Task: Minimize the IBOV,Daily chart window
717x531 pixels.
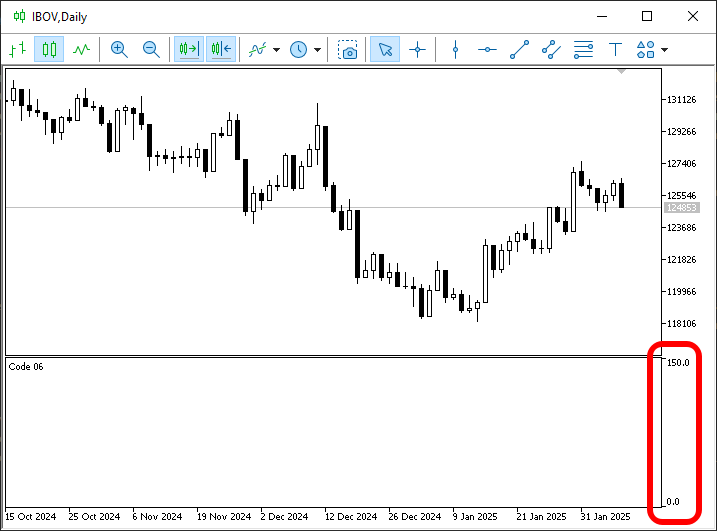Action: point(602,16)
